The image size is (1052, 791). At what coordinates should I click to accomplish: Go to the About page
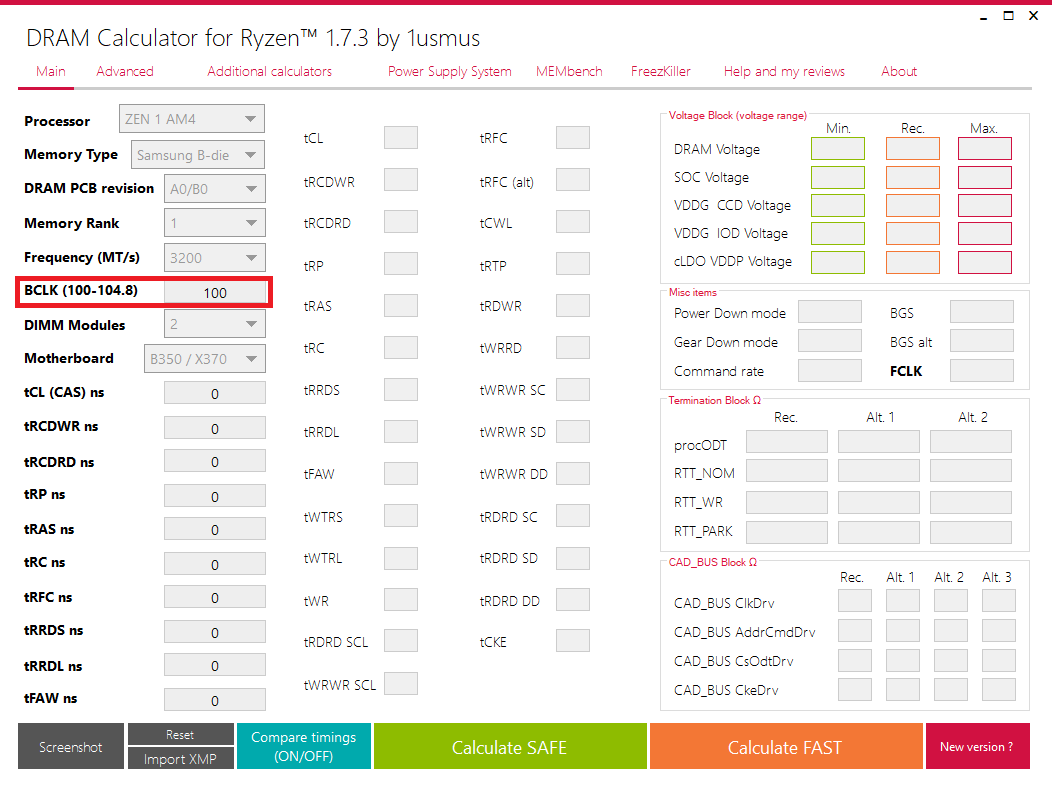898,71
